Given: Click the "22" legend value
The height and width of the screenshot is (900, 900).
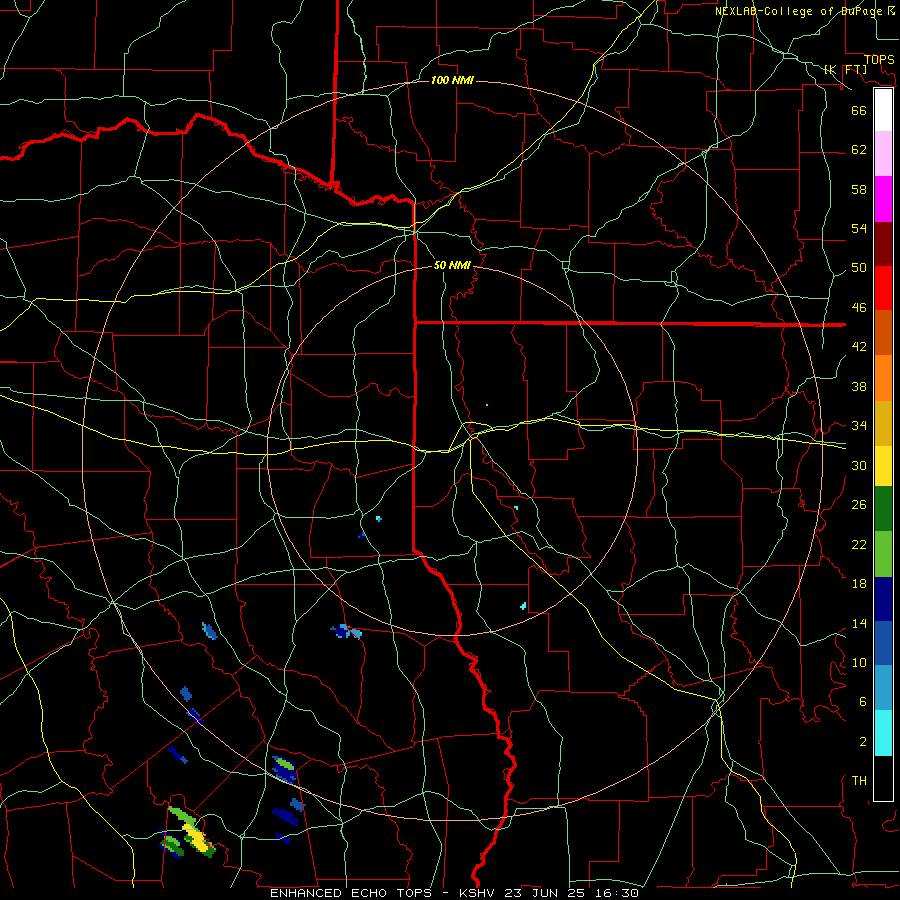Looking at the screenshot, I should (x=859, y=544).
